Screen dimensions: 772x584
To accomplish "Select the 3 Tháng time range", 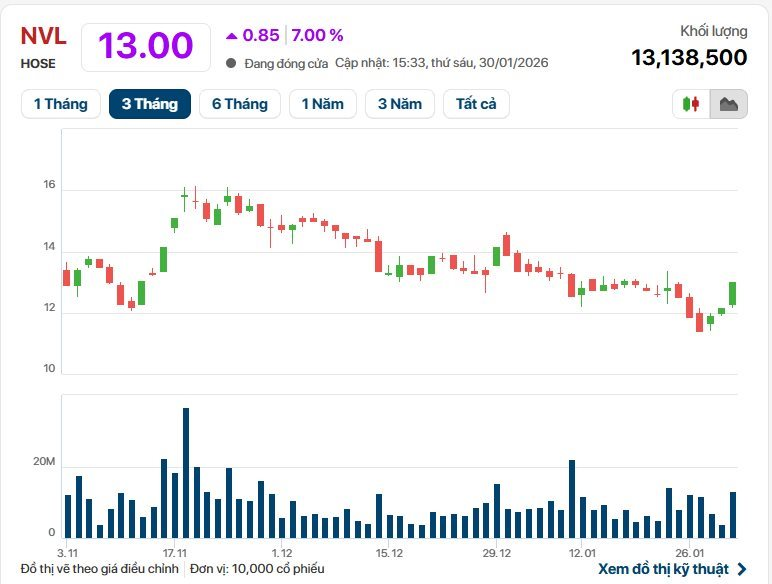I will click(150, 104).
